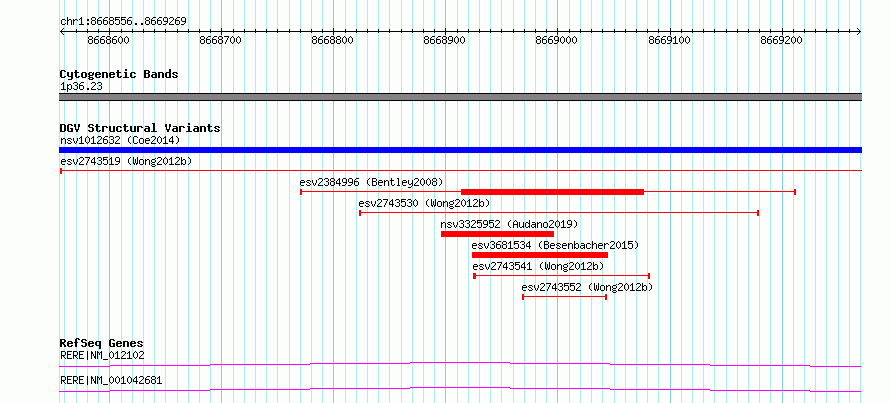The image size is (890, 403).
Task: Click the Cytogenetic Bands track title
Action: pos(119,74)
